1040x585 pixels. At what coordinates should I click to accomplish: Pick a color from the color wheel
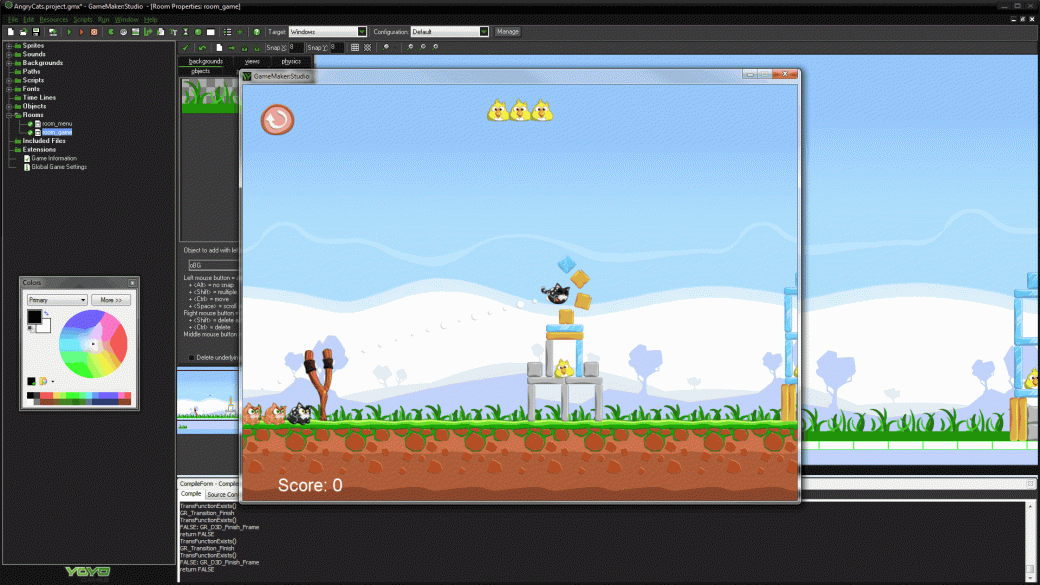coord(93,344)
